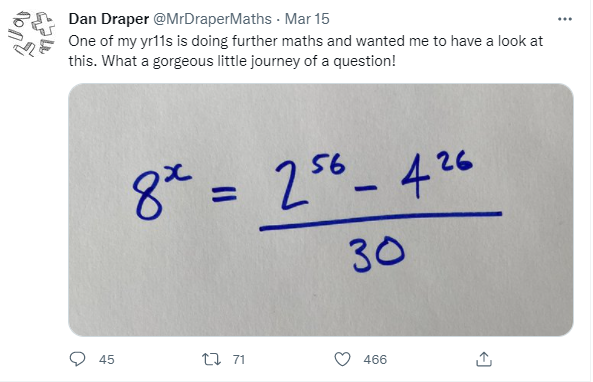Open the attached handwritten equation photo

pyautogui.click(x=321, y=210)
